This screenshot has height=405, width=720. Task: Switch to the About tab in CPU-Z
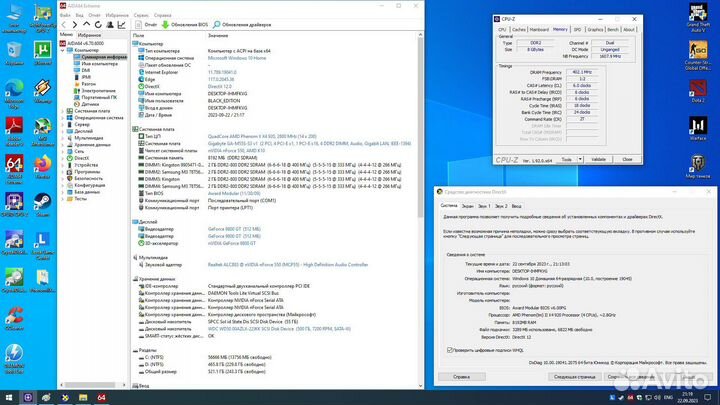click(x=629, y=29)
